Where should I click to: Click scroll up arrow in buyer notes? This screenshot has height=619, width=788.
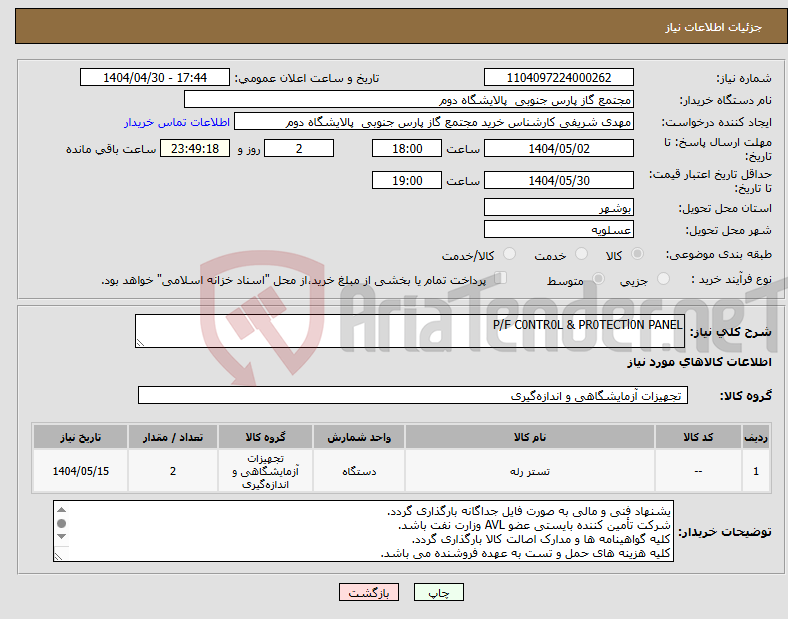[x=61, y=510]
